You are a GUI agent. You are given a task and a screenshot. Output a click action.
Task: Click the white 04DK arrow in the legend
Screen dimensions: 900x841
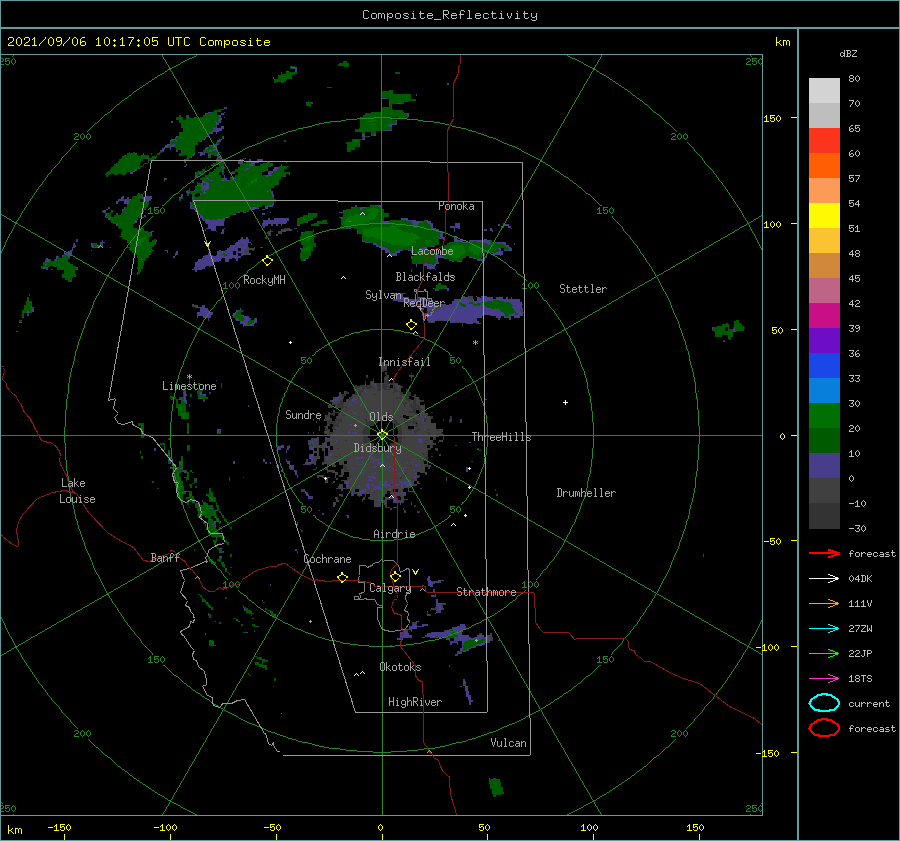824,578
